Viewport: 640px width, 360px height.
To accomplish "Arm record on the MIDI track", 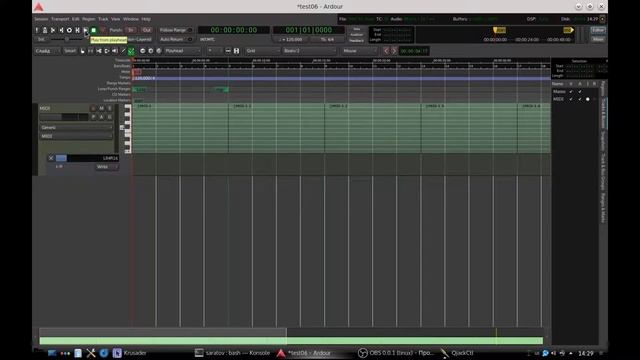I will 93,108.
